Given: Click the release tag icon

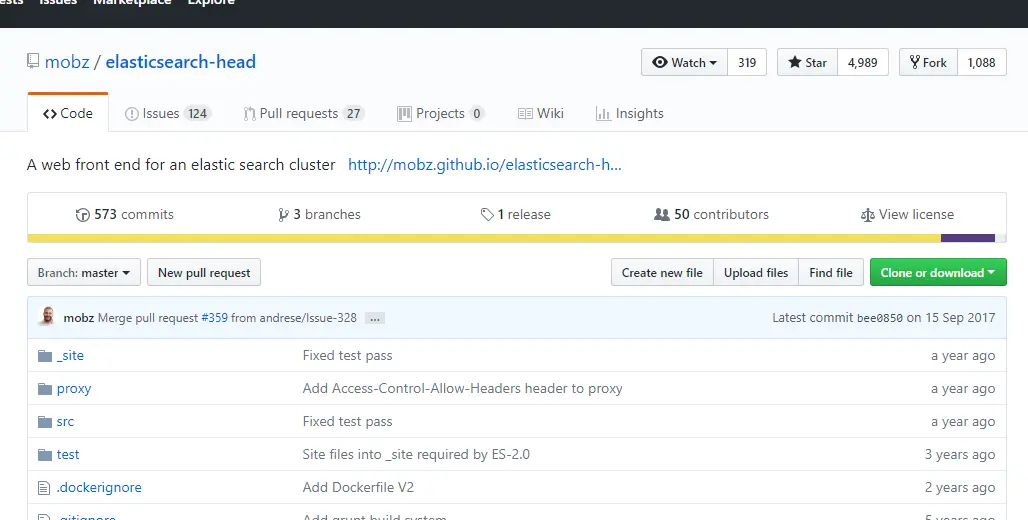Looking at the screenshot, I should coord(487,214).
